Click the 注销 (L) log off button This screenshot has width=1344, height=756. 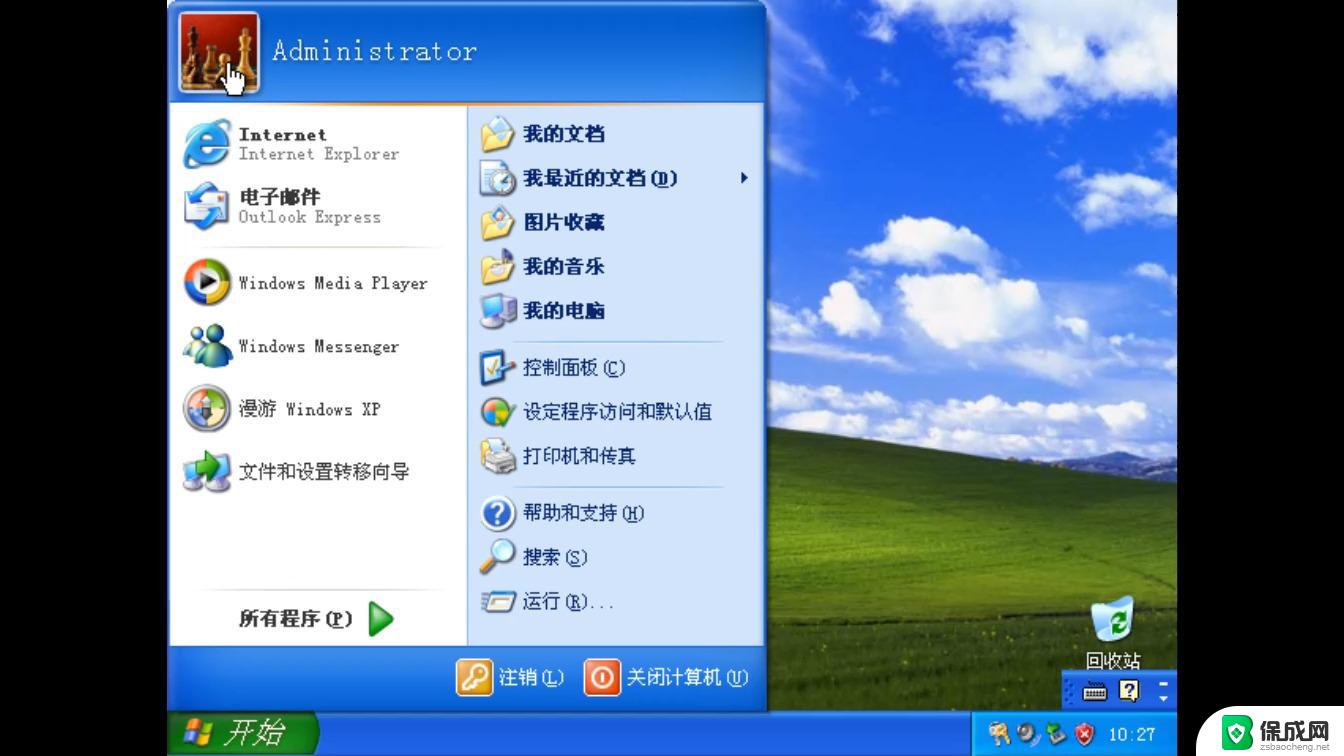[511, 677]
